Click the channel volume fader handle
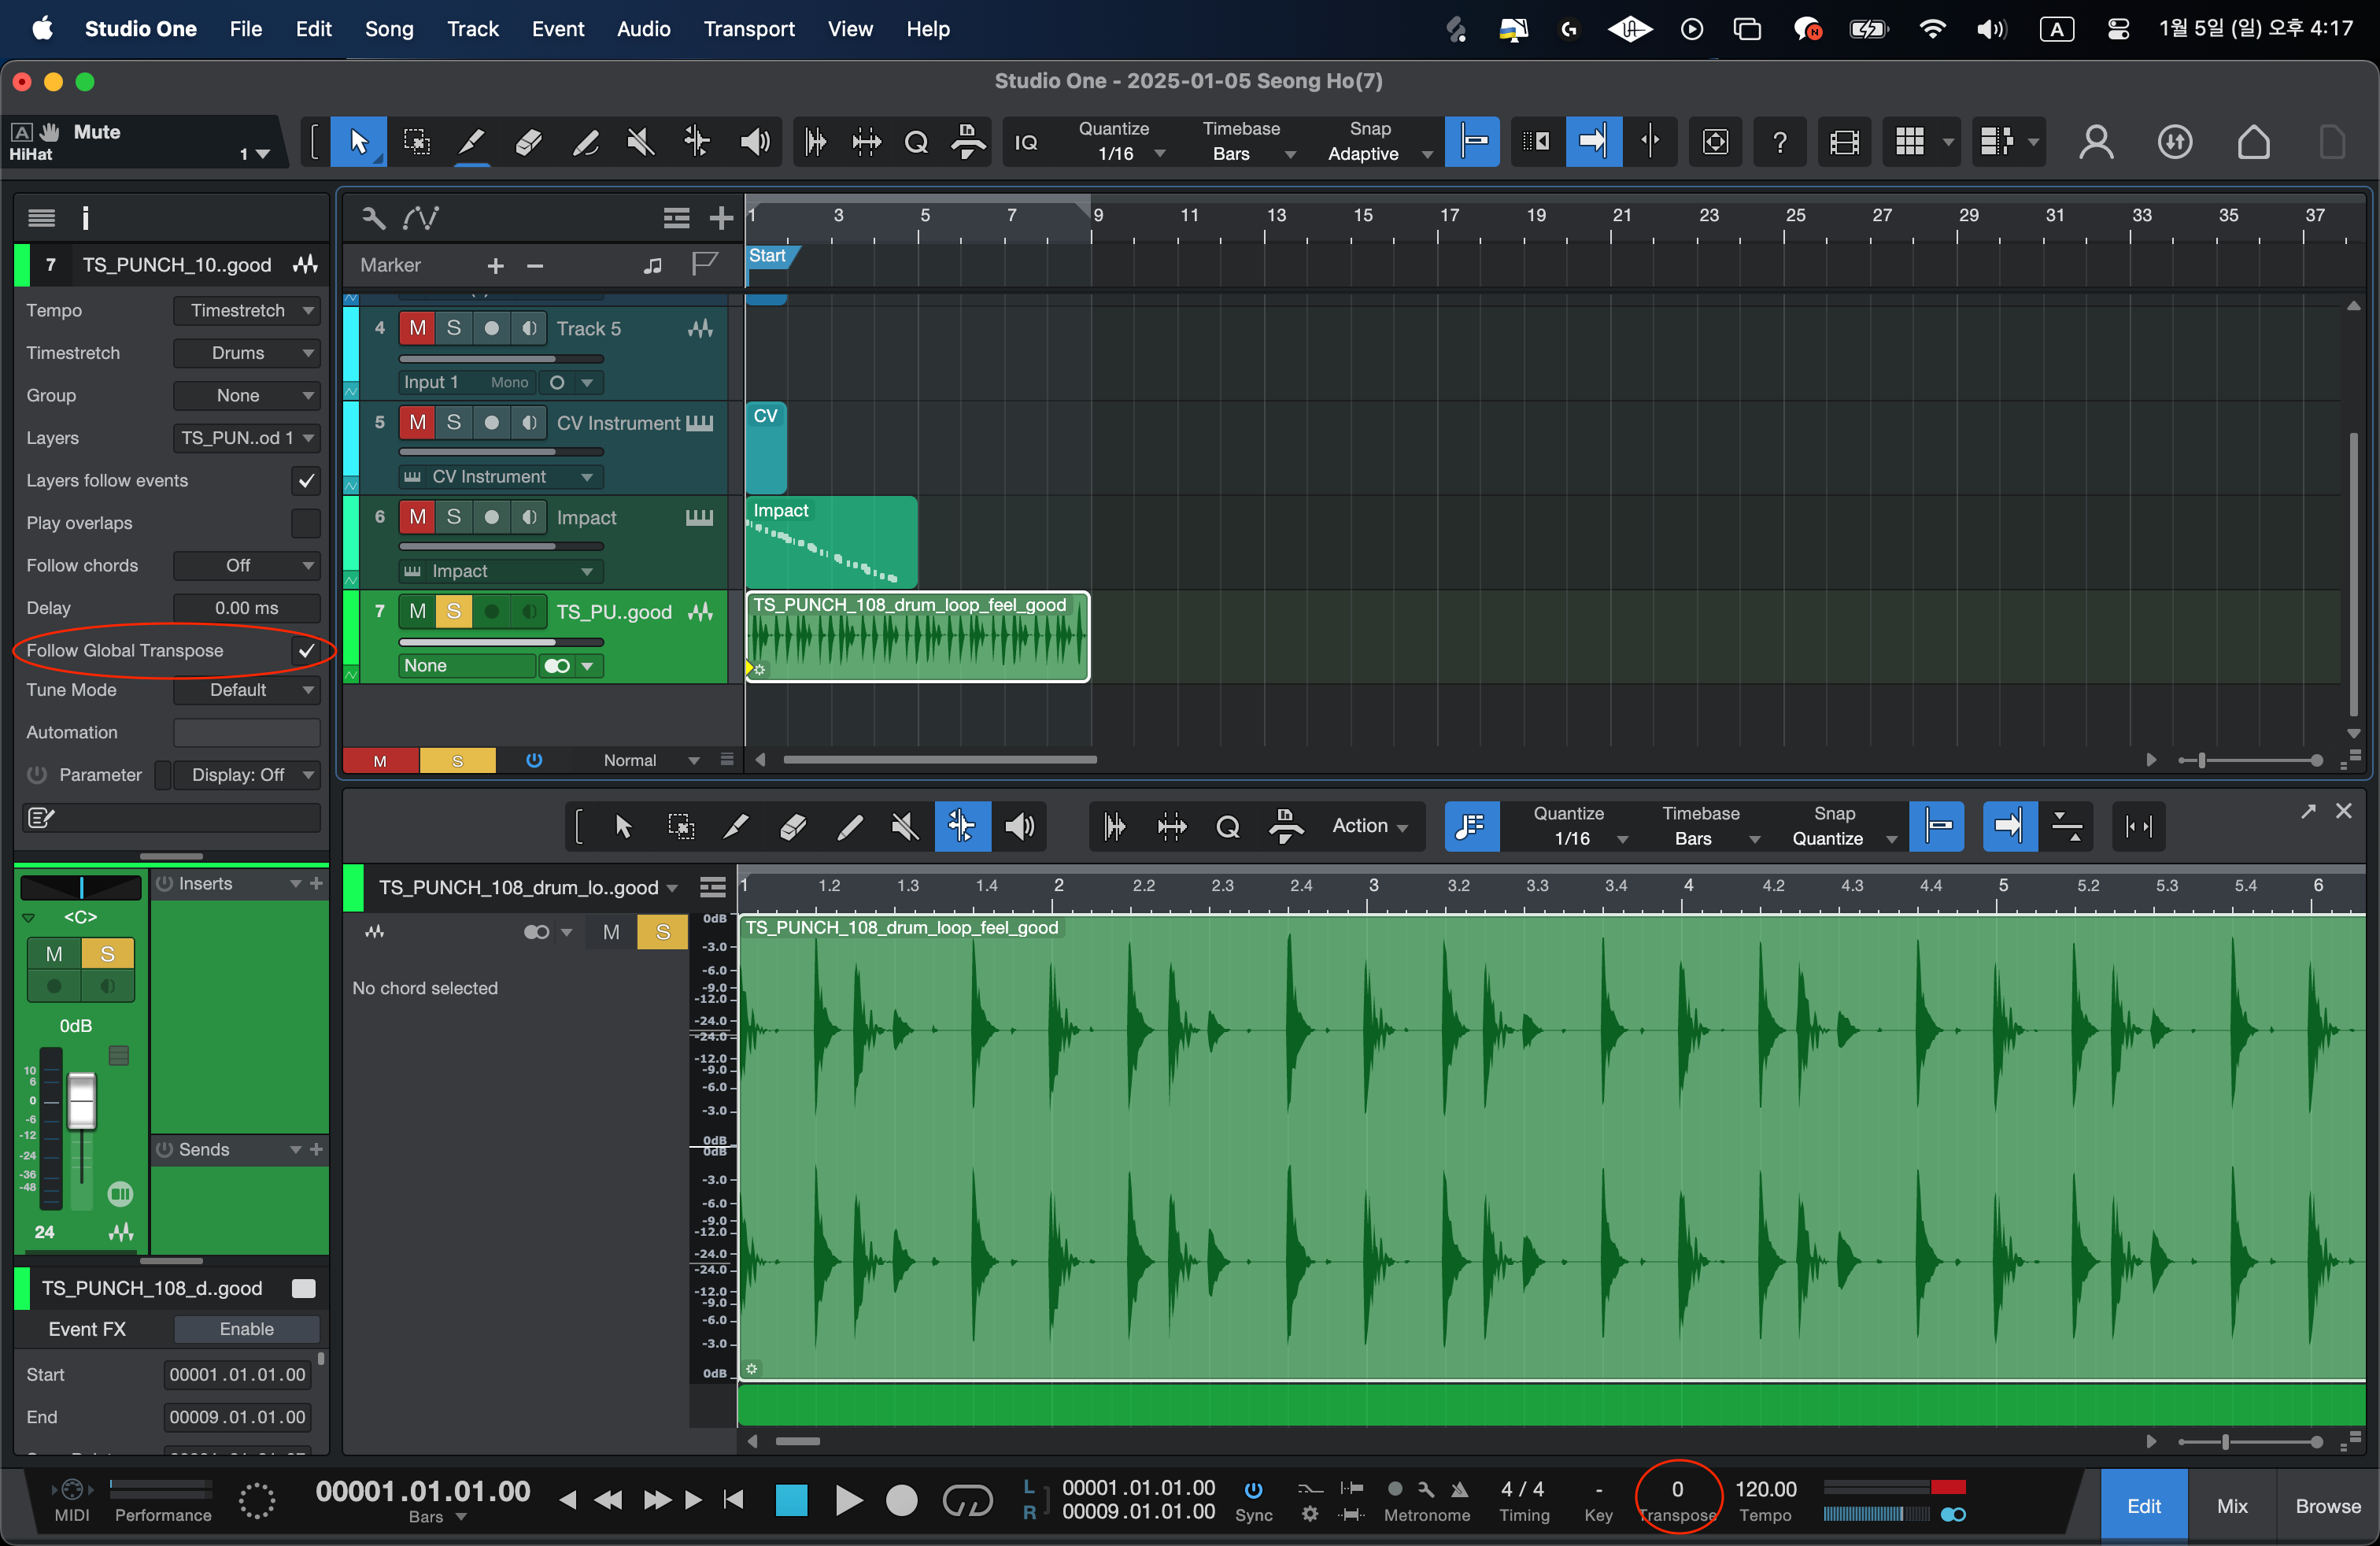 pyautogui.click(x=81, y=1100)
